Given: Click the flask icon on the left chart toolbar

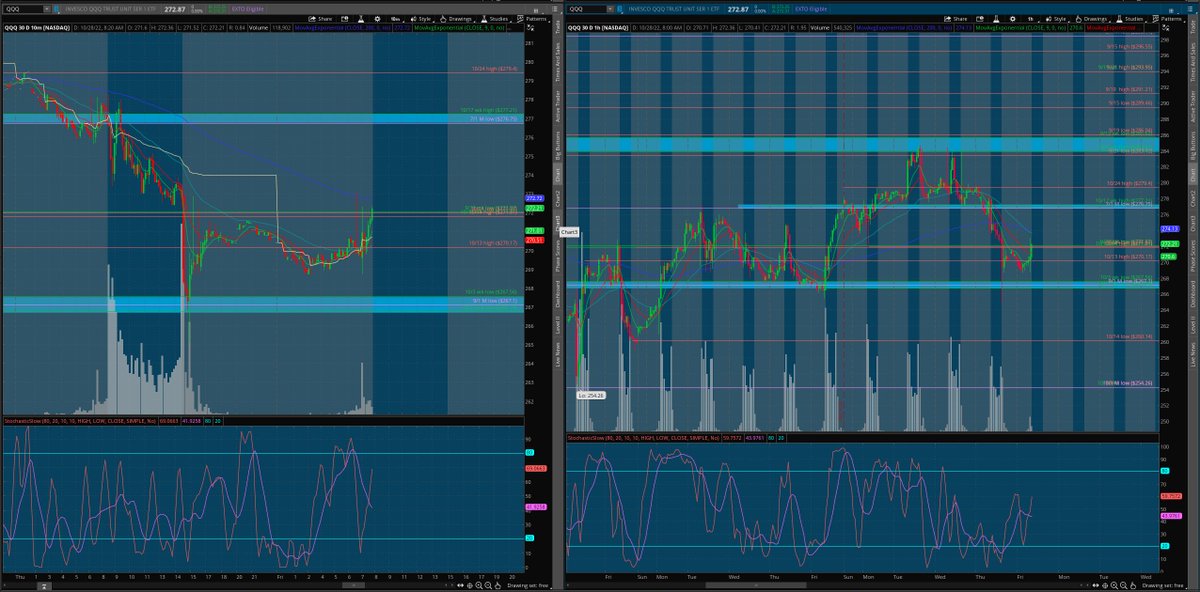Looking at the screenshot, I should [359, 19].
